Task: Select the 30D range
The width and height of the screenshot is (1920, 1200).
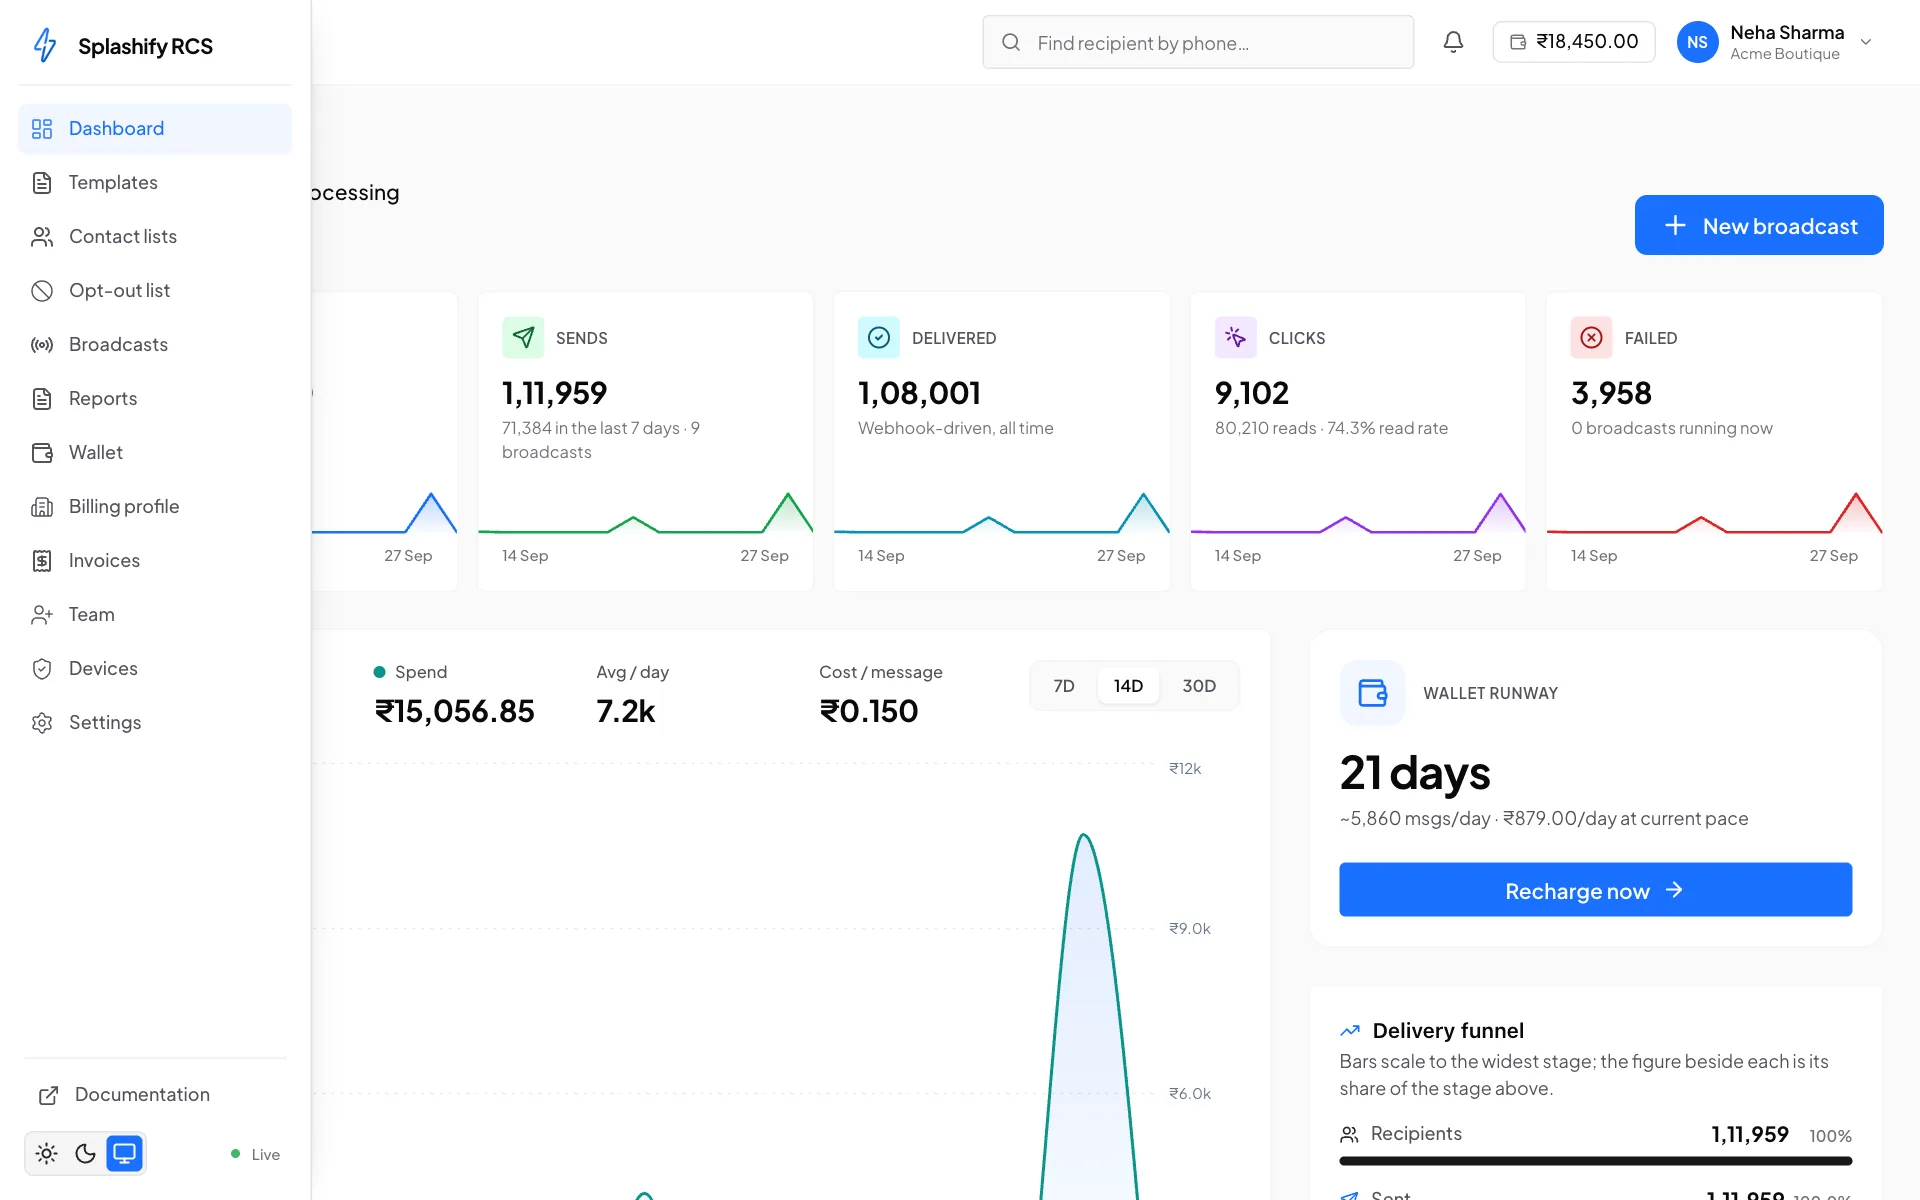Action: click(1199, 686)
